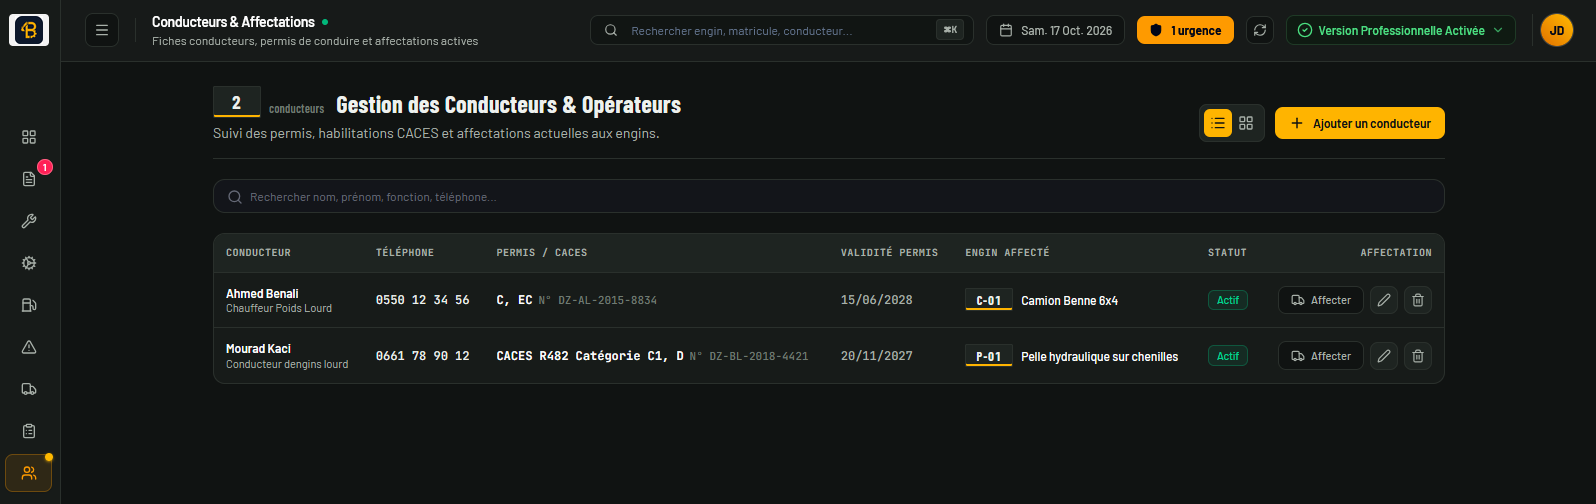This screenshot has width=1596, height=504.
Task: Click the app logo in the sidebar
Action: pyautogui.click(x=29, y=30)
